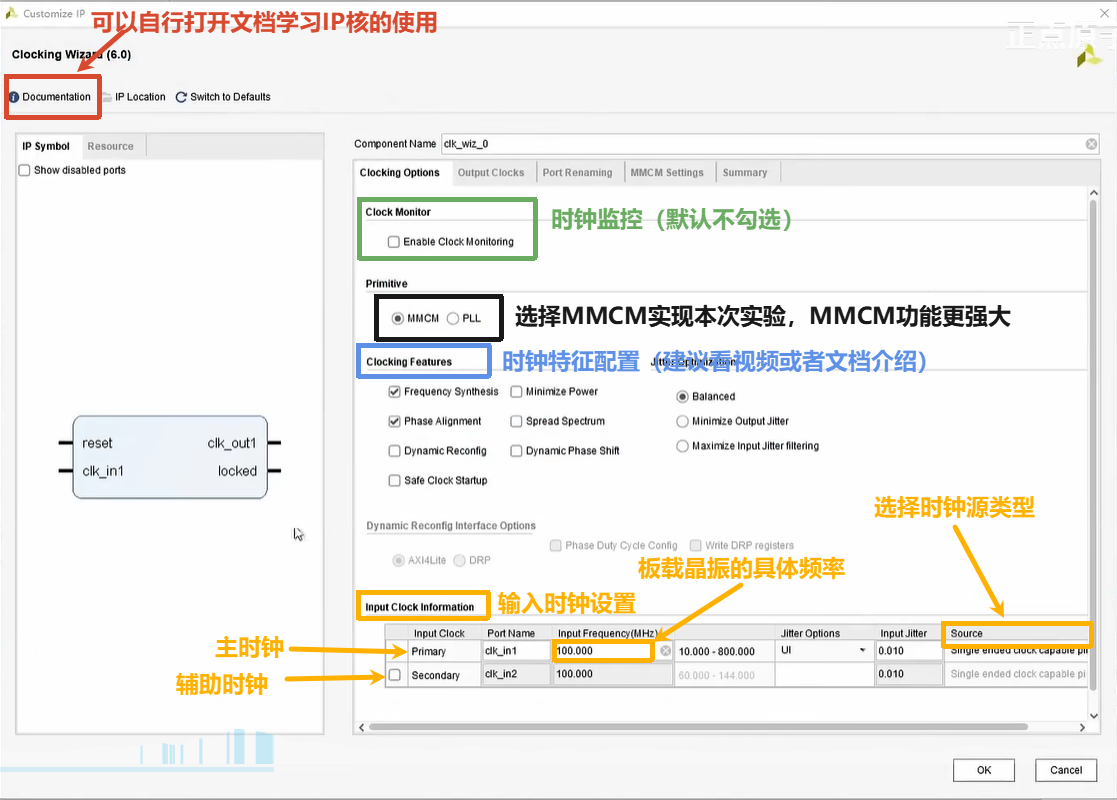The image size is (1117, 800).
Task: Switch to the IP Symbol tab
Action: coord(46,146)
